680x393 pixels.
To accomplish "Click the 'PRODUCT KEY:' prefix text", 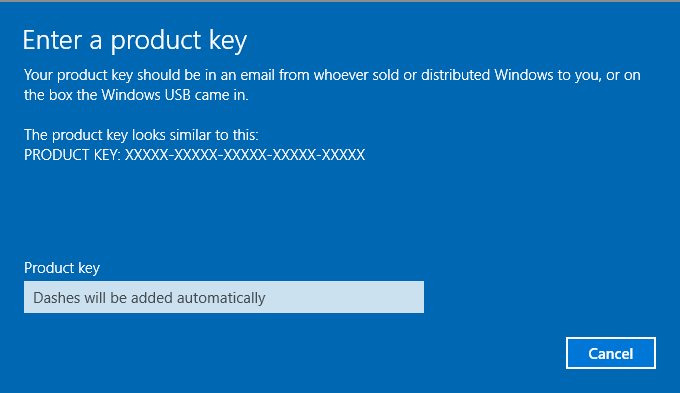I will (x=72, y=155).
